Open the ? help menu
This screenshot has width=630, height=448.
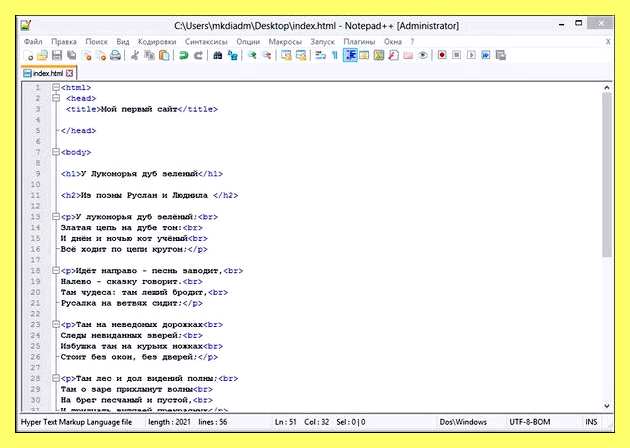pos(412,42)
